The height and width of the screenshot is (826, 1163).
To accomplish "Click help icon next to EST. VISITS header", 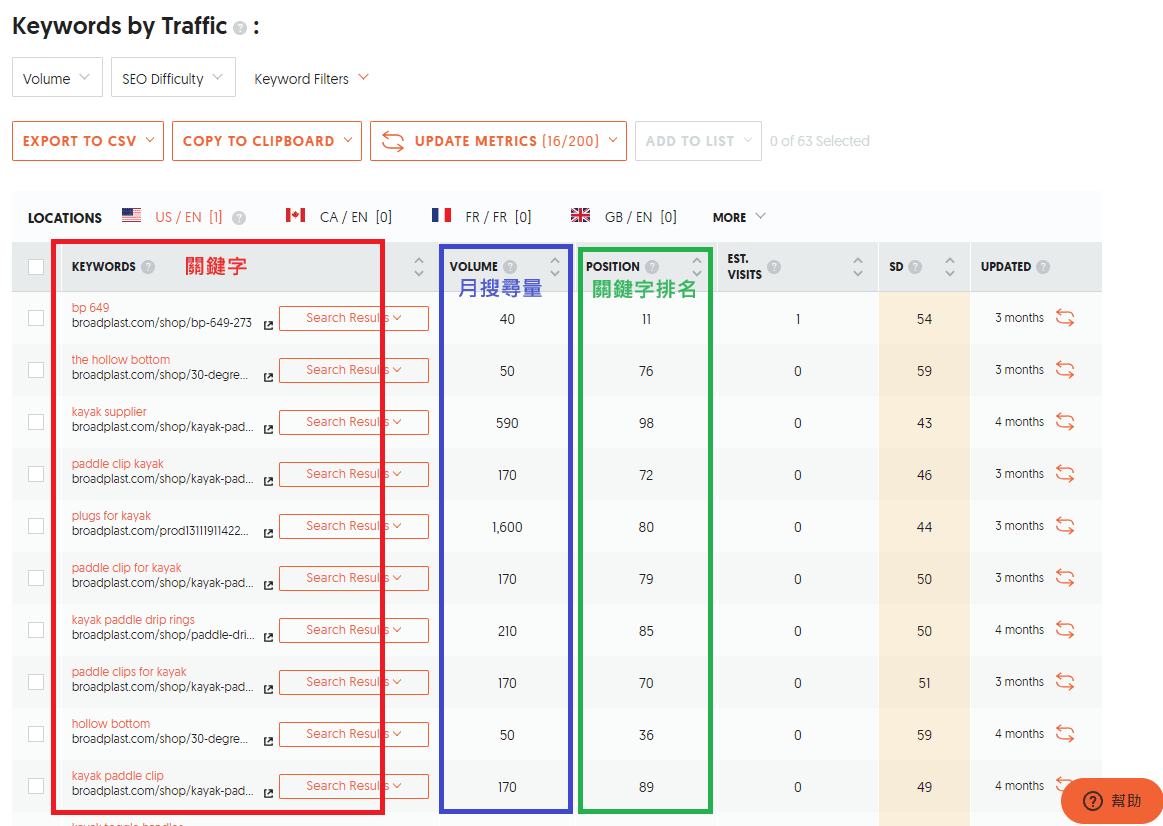I will coord(774,267).
